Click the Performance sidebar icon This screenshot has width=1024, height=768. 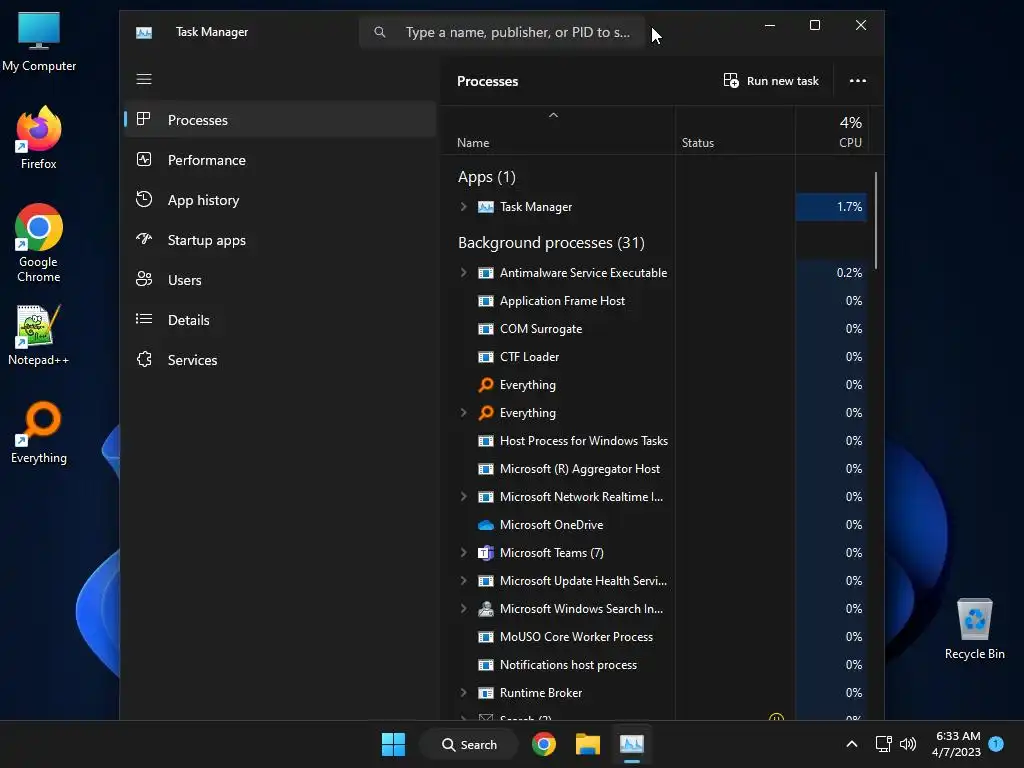(144, 159)
